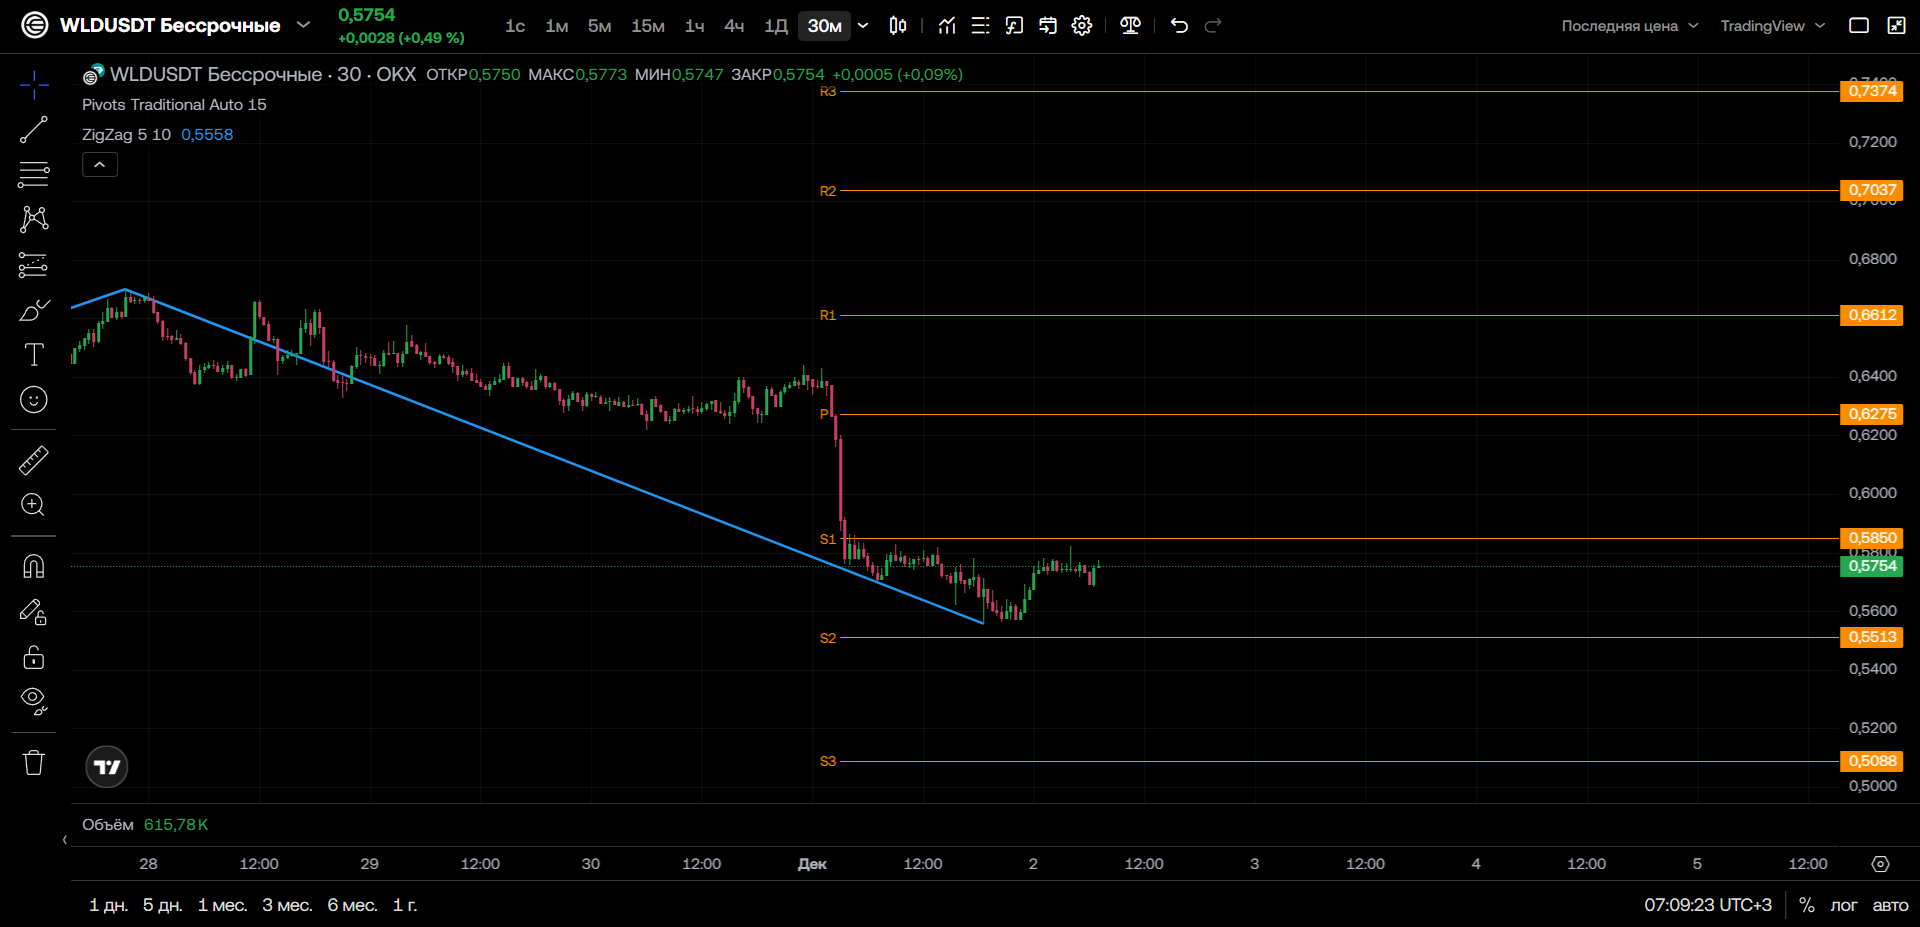Click the time axis settings icon
Viewport: 1920px width, 927px height.
coord(1880,864)
